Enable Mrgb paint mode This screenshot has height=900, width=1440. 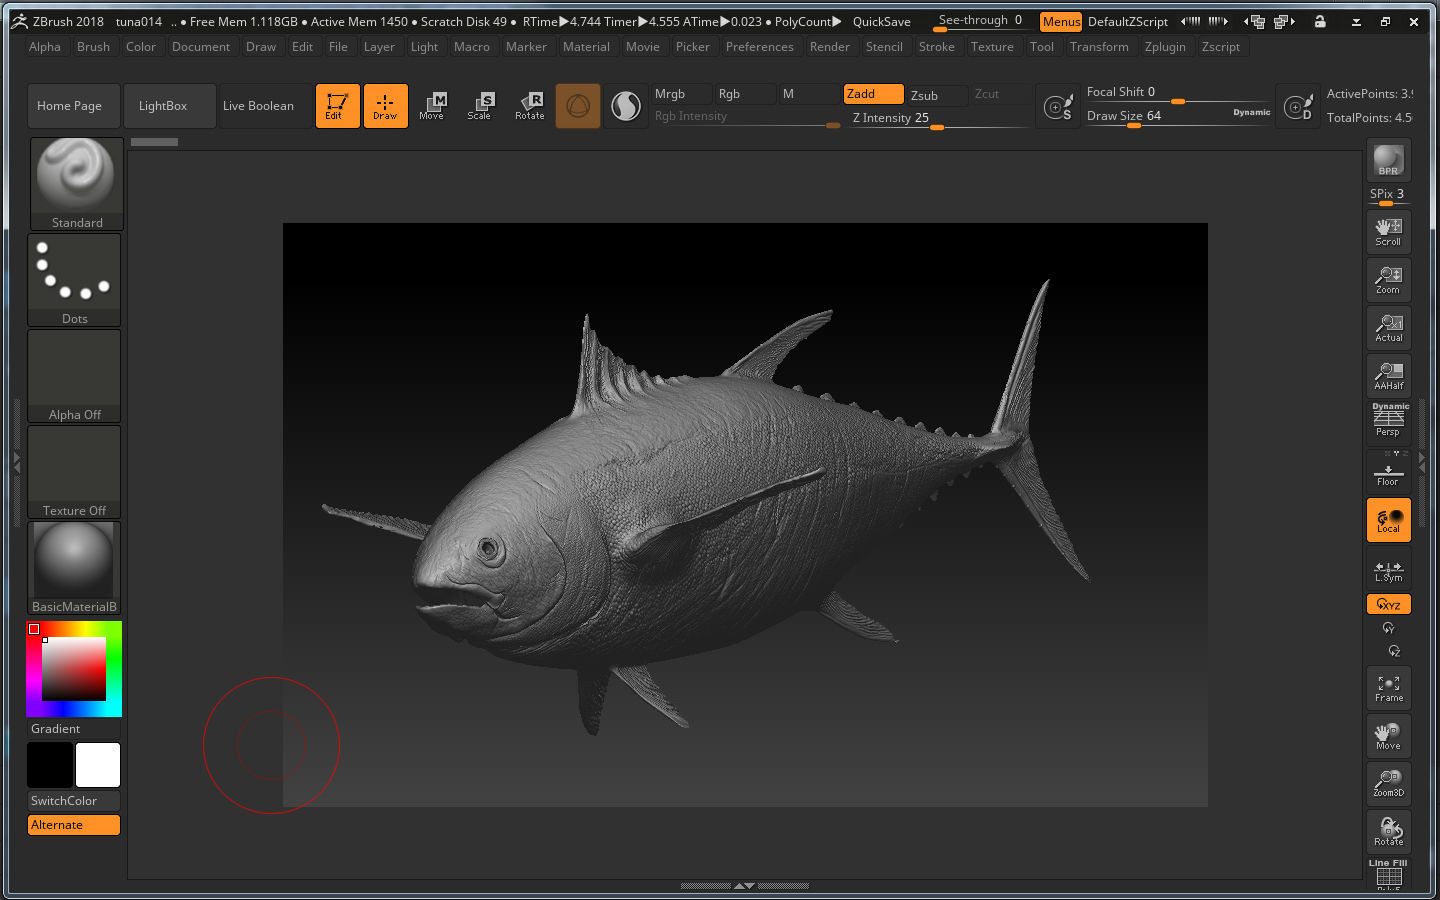click(681, 94)
